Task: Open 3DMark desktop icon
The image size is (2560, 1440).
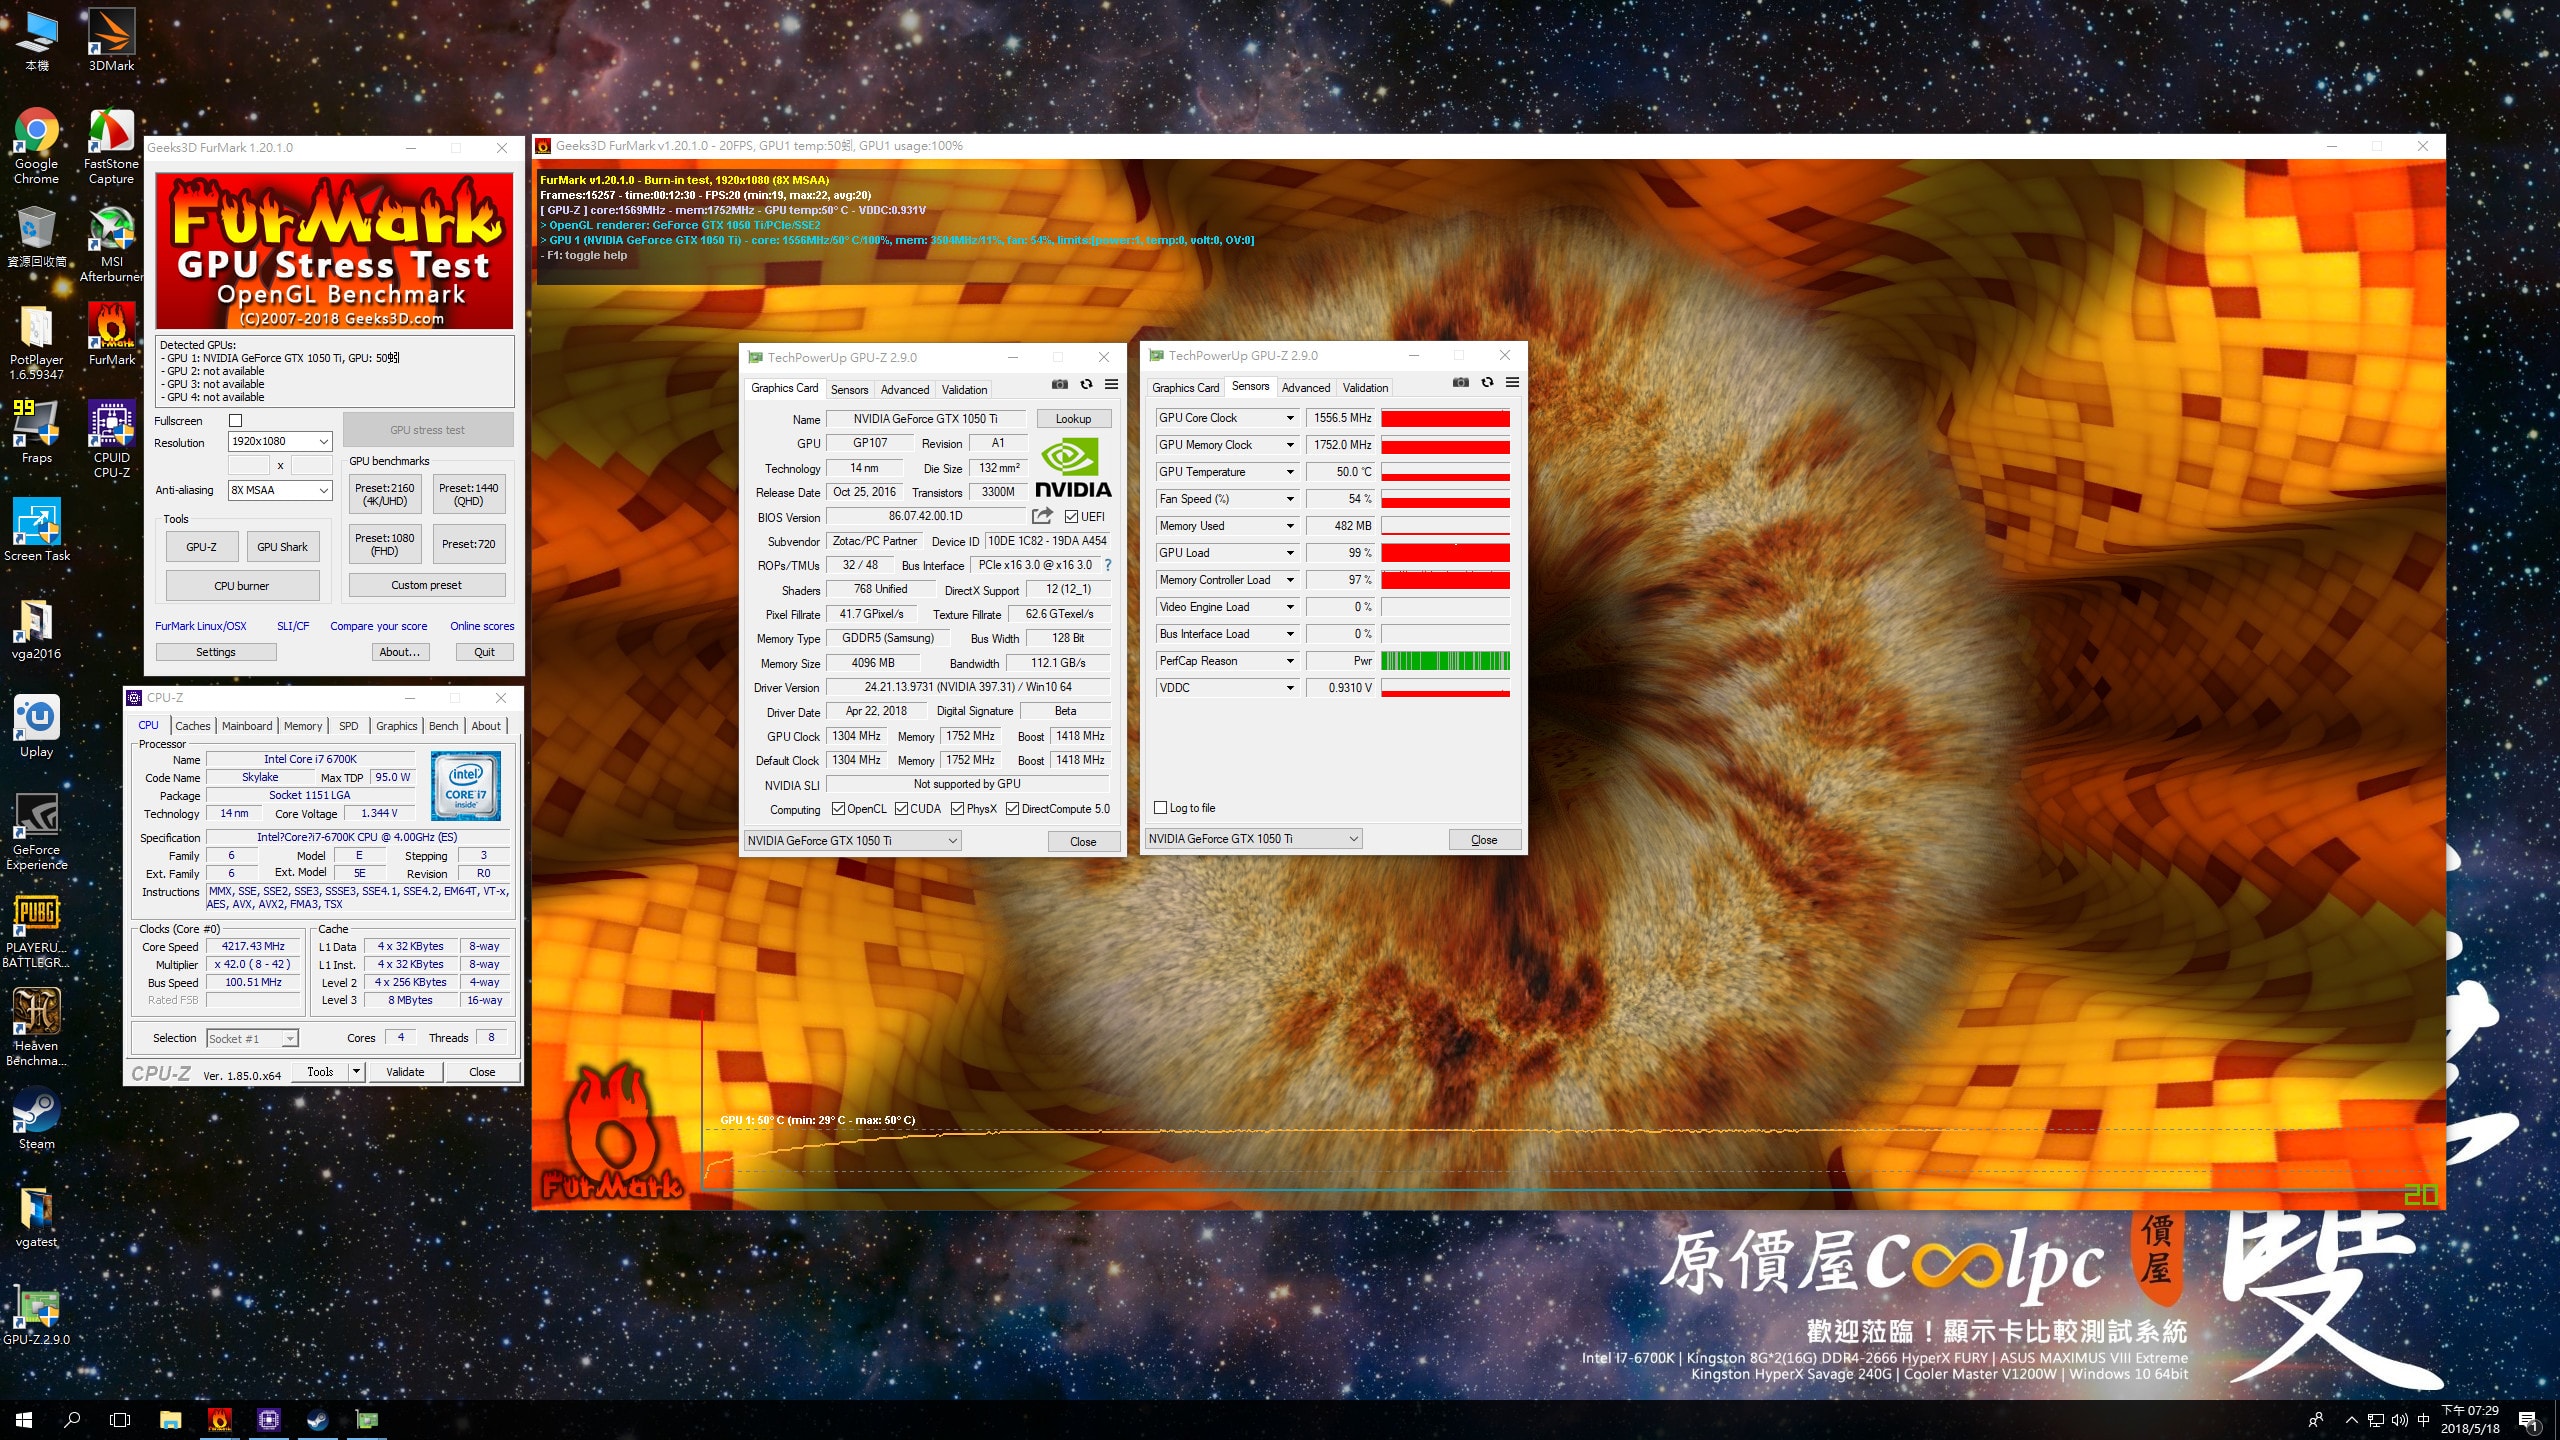Action: click(111, 40)
